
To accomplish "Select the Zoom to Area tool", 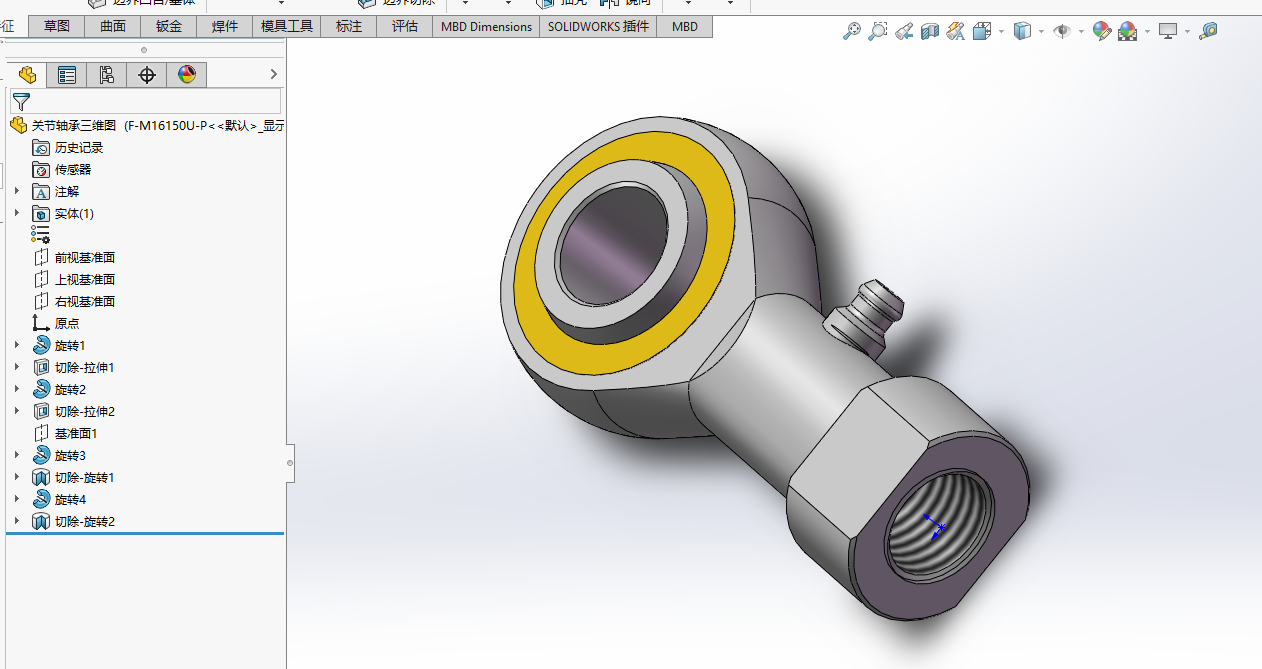I will point(877,31).
